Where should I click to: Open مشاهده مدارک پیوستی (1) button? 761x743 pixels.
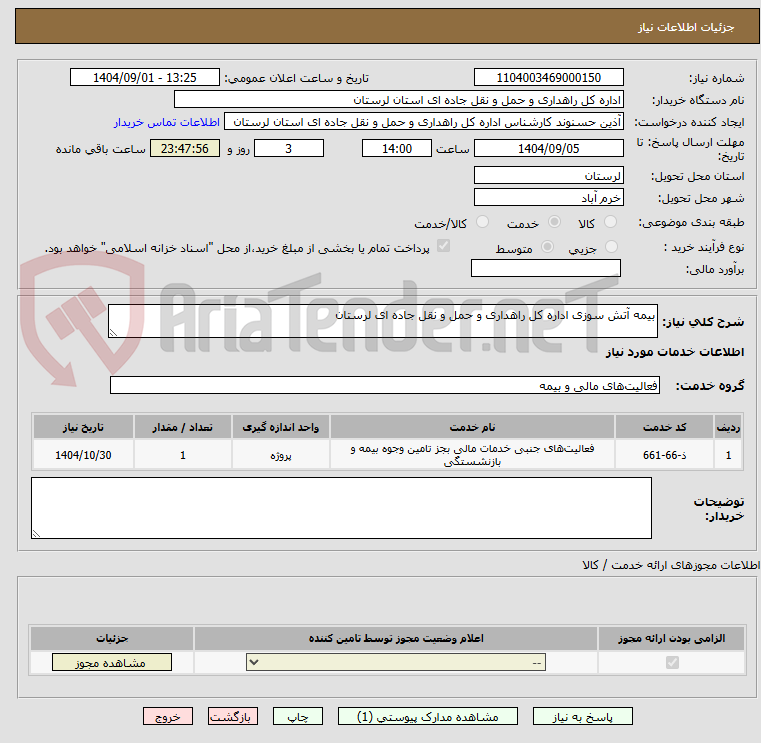click(x=428, y=716)
